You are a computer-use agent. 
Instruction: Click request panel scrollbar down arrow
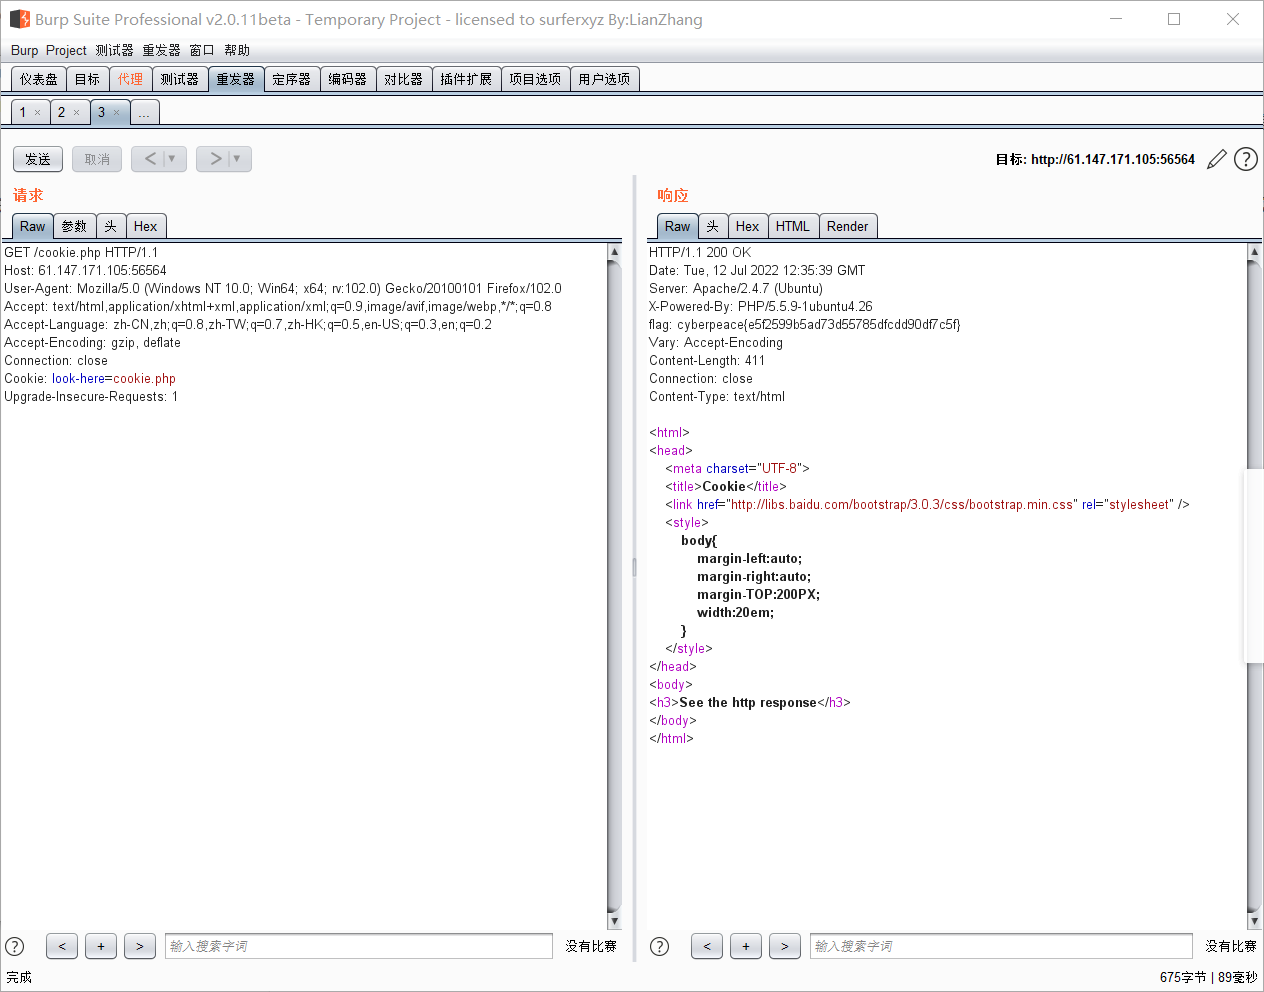614,921
